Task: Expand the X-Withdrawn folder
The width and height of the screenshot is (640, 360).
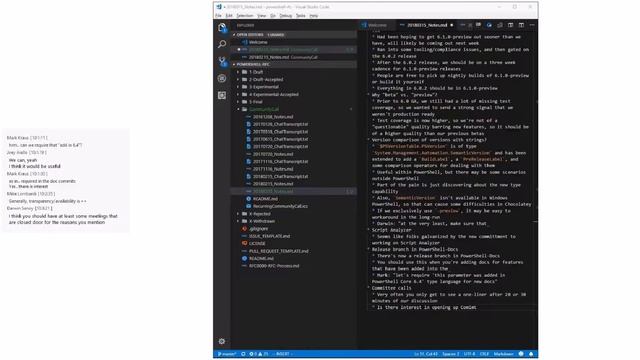Action: point(294,221)
